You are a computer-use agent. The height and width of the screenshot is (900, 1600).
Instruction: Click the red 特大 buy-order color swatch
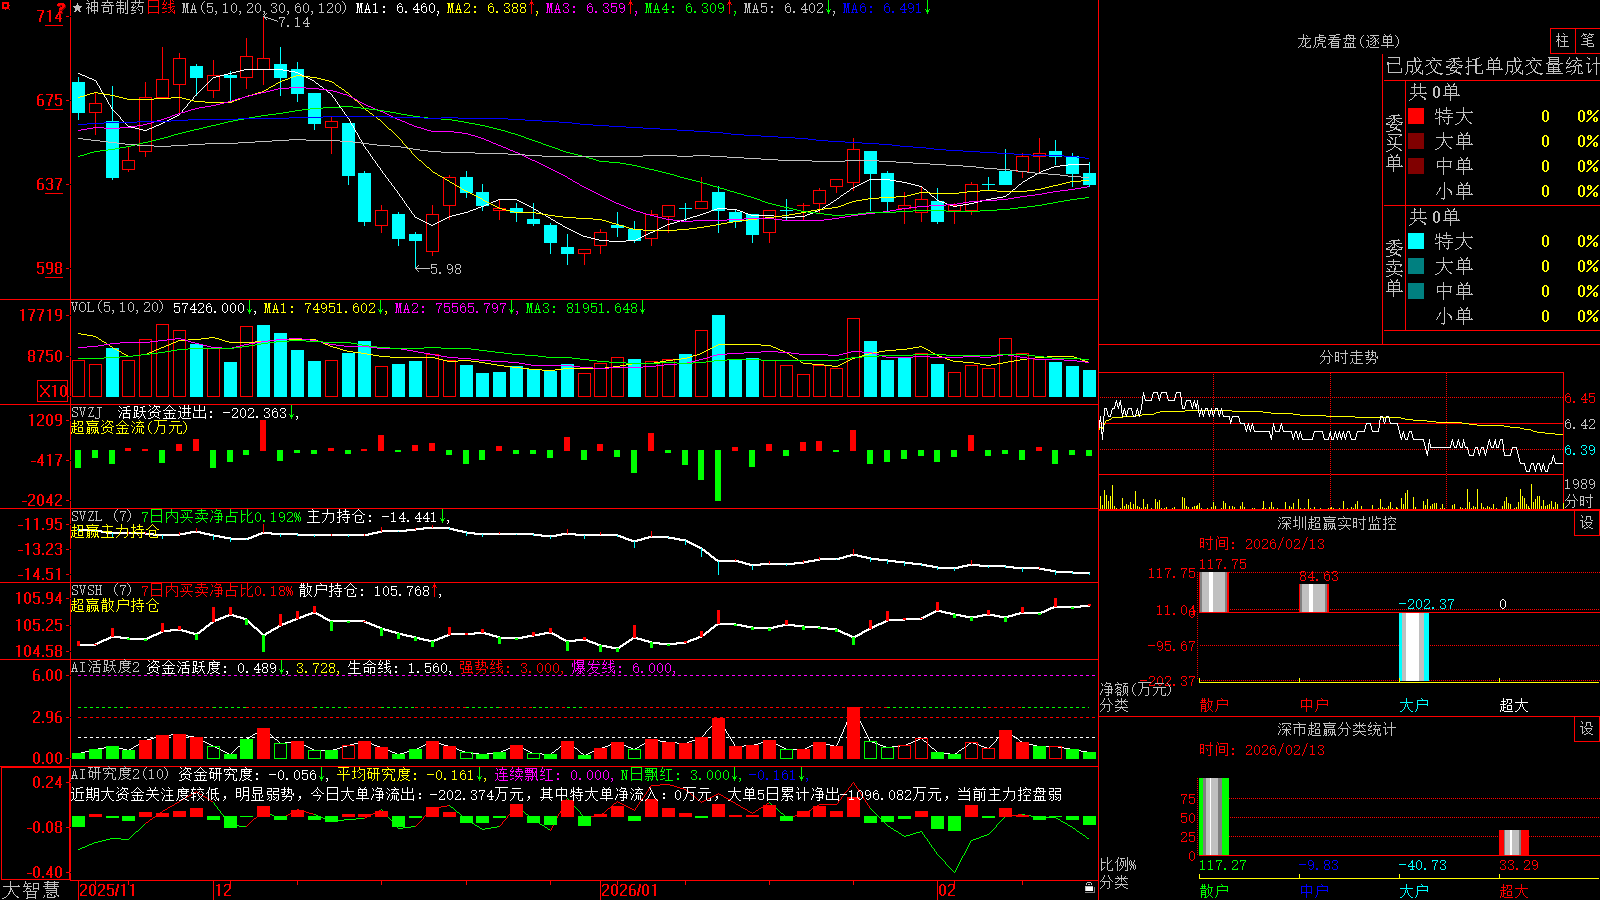[x=1416, y=116]
